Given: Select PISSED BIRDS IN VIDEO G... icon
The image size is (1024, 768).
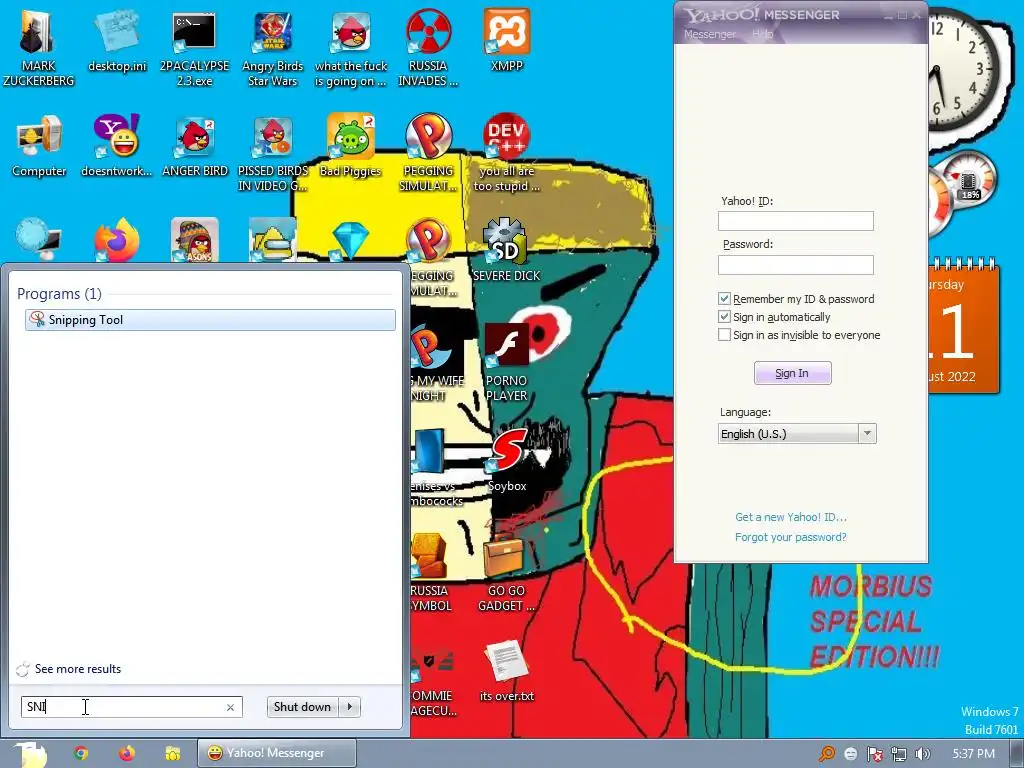Looking at the screenshot, I should click(272, 153).
